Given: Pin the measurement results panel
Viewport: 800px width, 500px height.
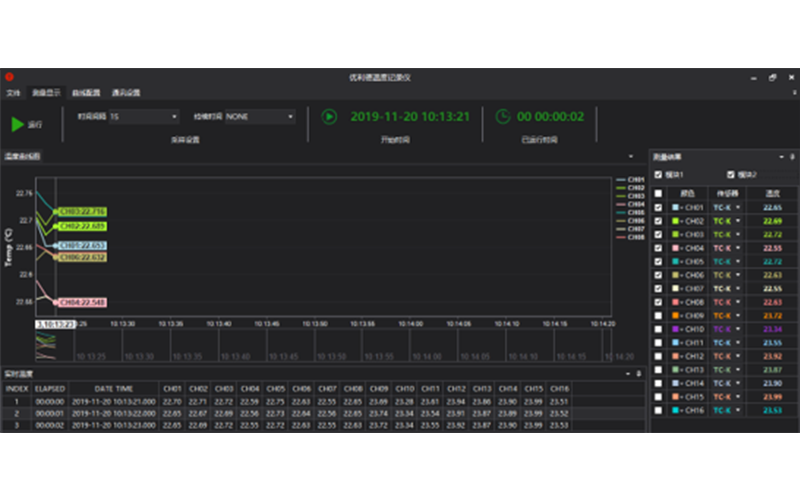Looking at the screenshot, I should point(792,157).
